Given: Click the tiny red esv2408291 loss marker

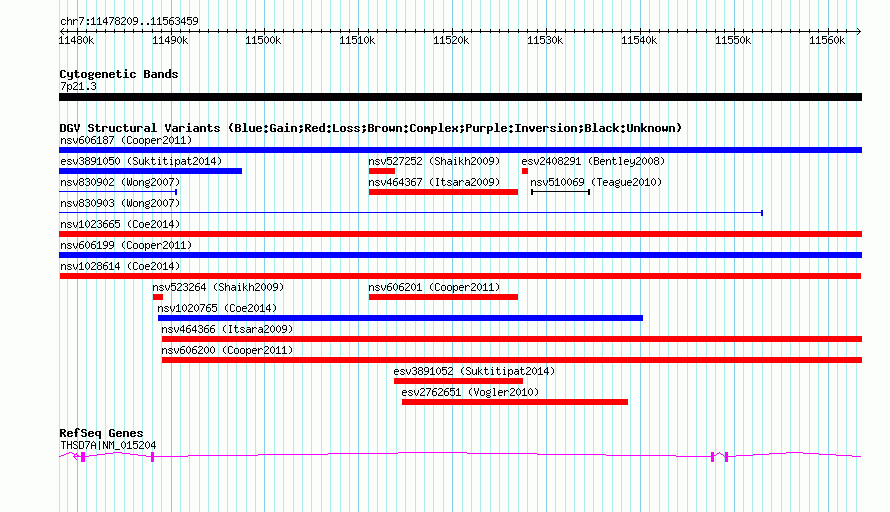Looking at the screenshot, I should pyautogui.click(x=525, y=171).
